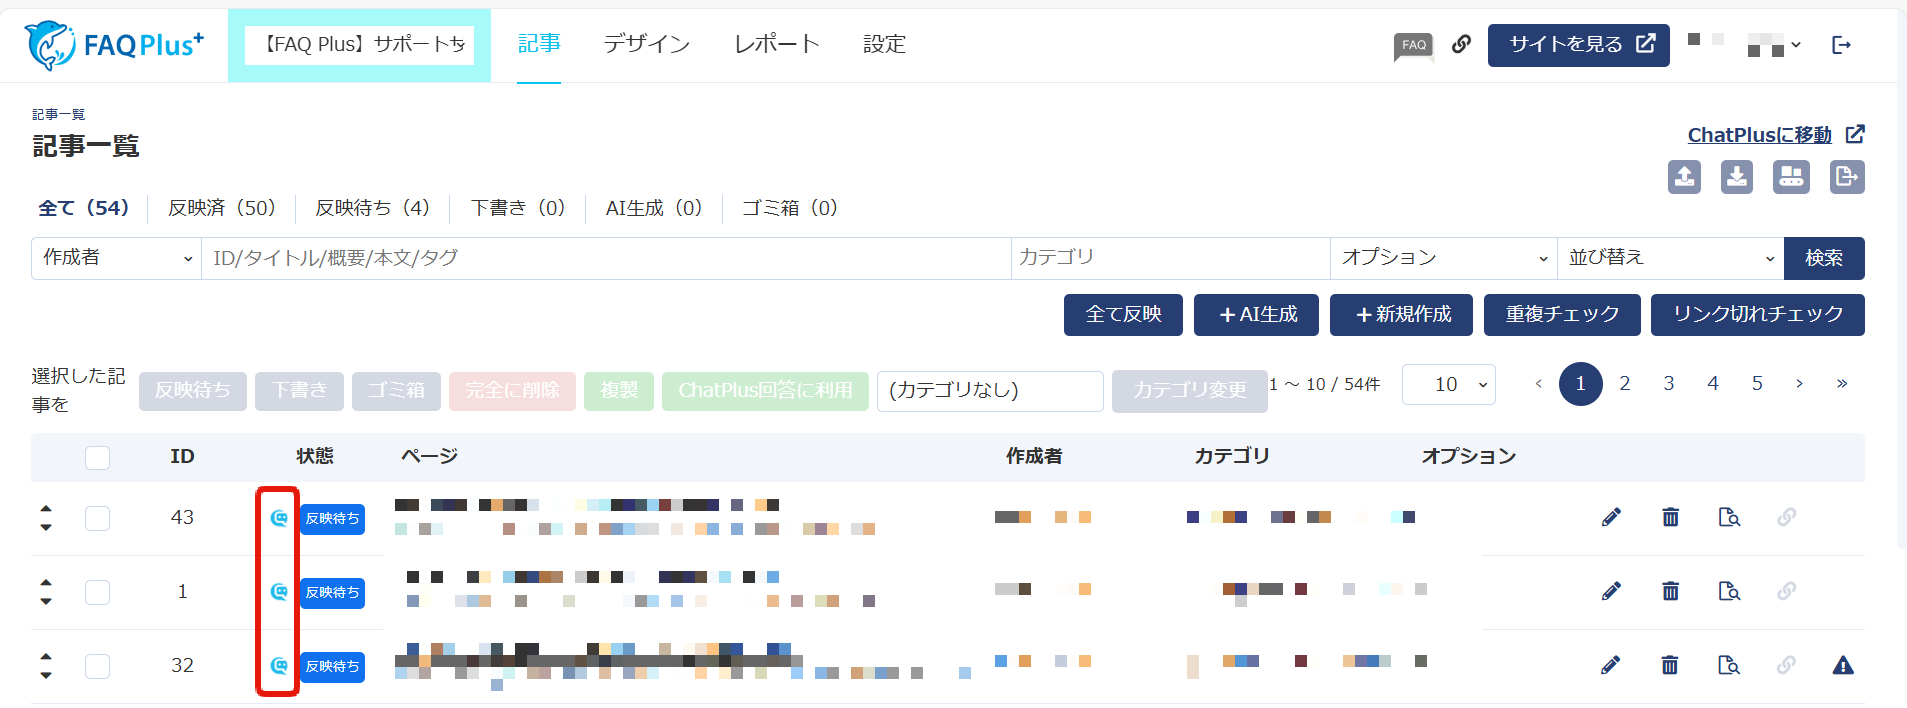
Task: Click the chain link icon in header
Action: tap(1461, 44)
